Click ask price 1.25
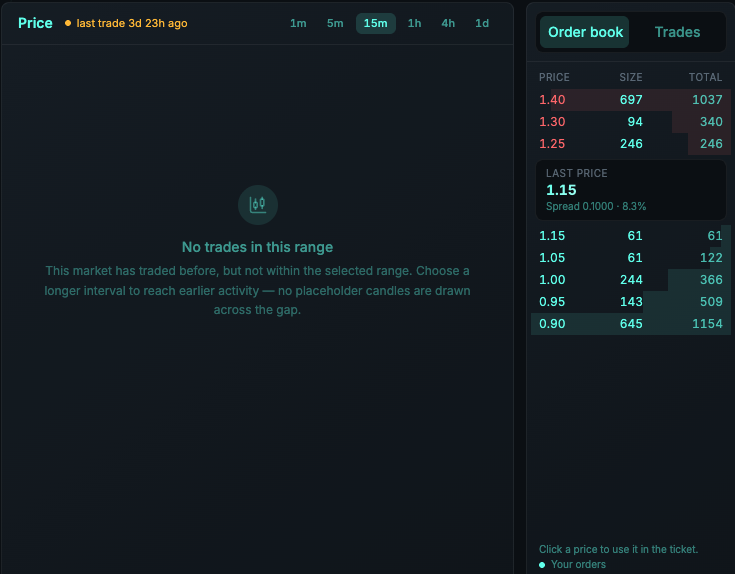Image resolution: width=735 pixels, height=574 pixels. (x=552, y=144)
